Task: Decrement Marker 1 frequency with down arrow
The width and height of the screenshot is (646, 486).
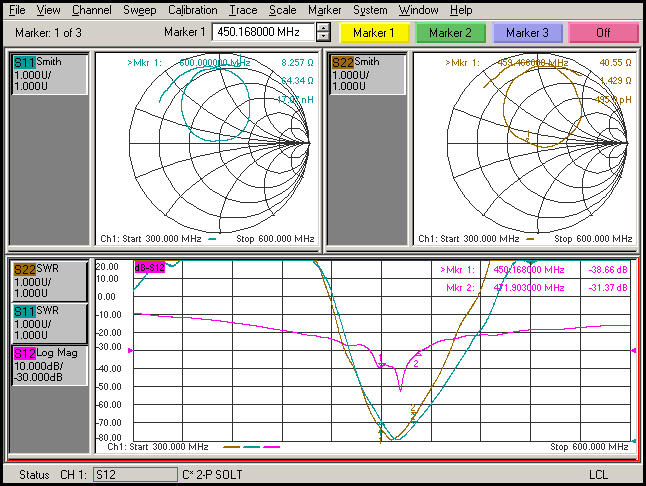Action: pos(323,38)
